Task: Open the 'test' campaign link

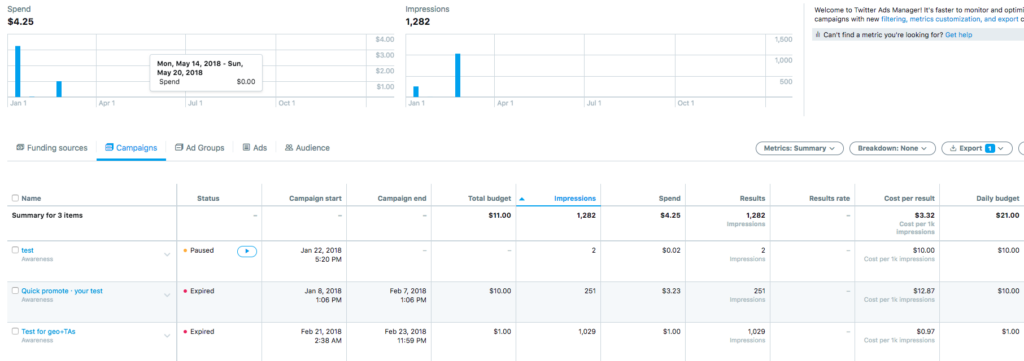Action: (27, 250)
